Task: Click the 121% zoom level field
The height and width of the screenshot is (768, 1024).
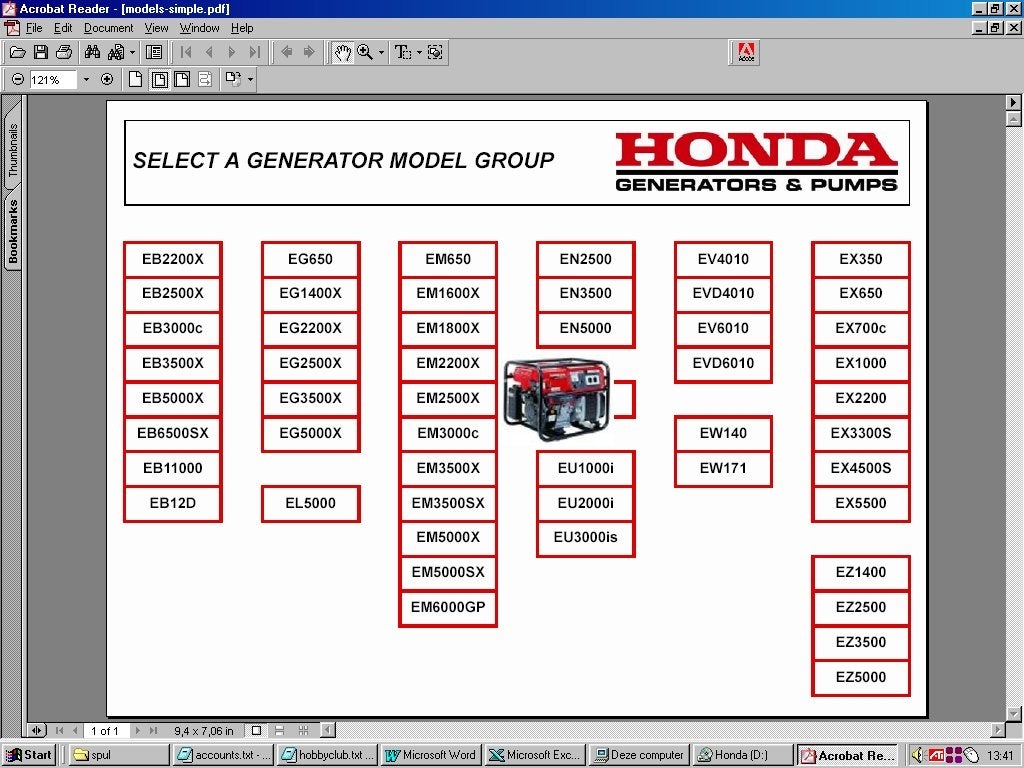Action: [53, 80]
